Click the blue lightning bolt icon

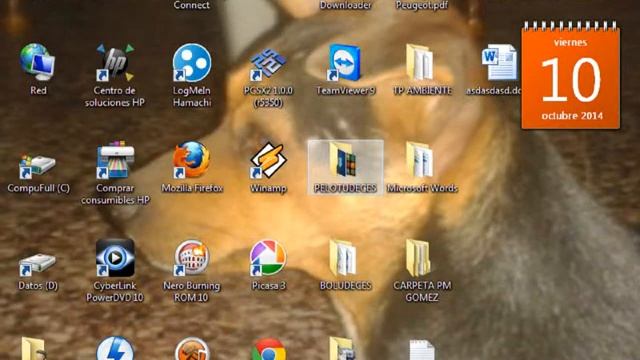[115, 348]
